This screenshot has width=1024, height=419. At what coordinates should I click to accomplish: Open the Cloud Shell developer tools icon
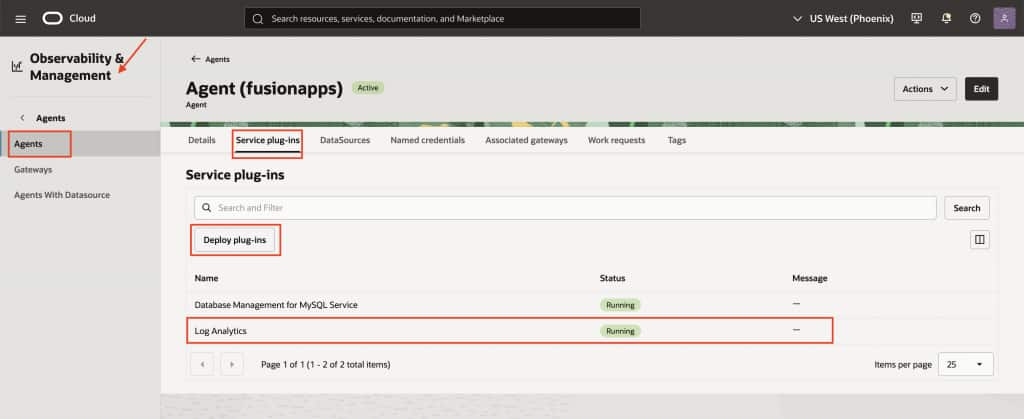(x=916, y=18)
